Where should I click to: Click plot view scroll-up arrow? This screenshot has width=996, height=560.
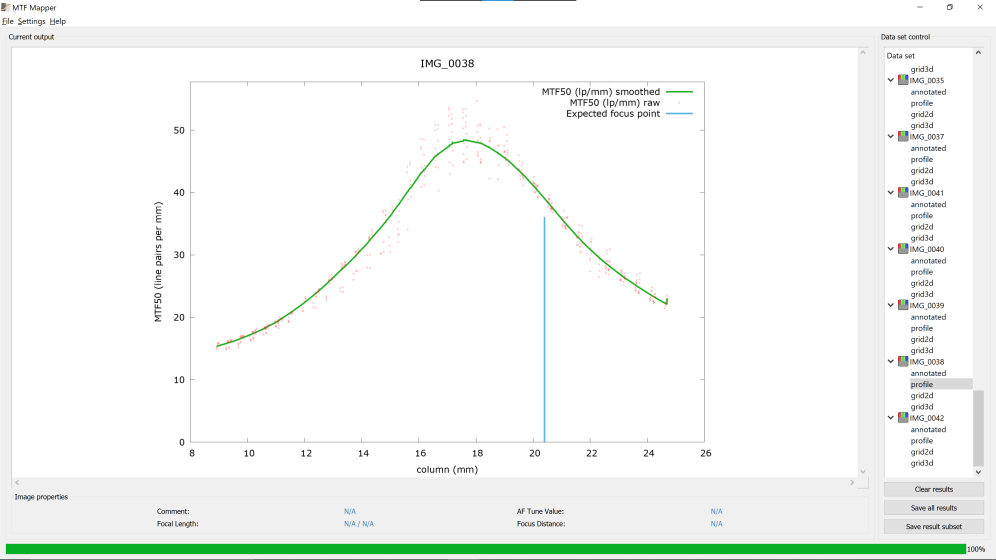tap(863, 53)
